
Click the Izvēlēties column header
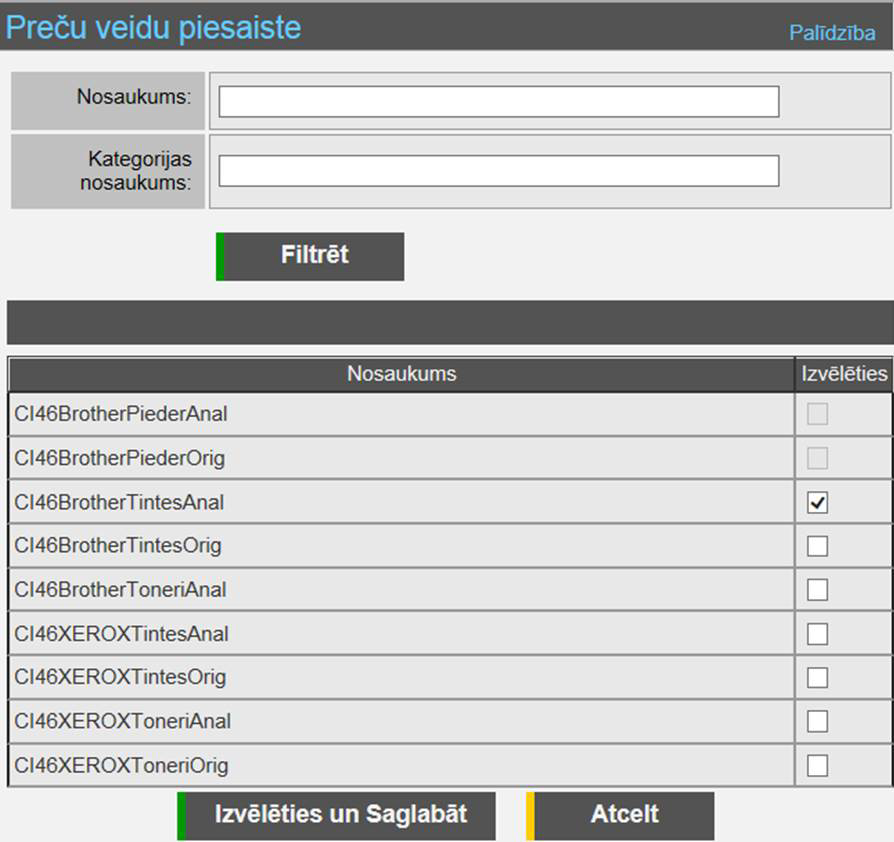click(x=844, y=374)
